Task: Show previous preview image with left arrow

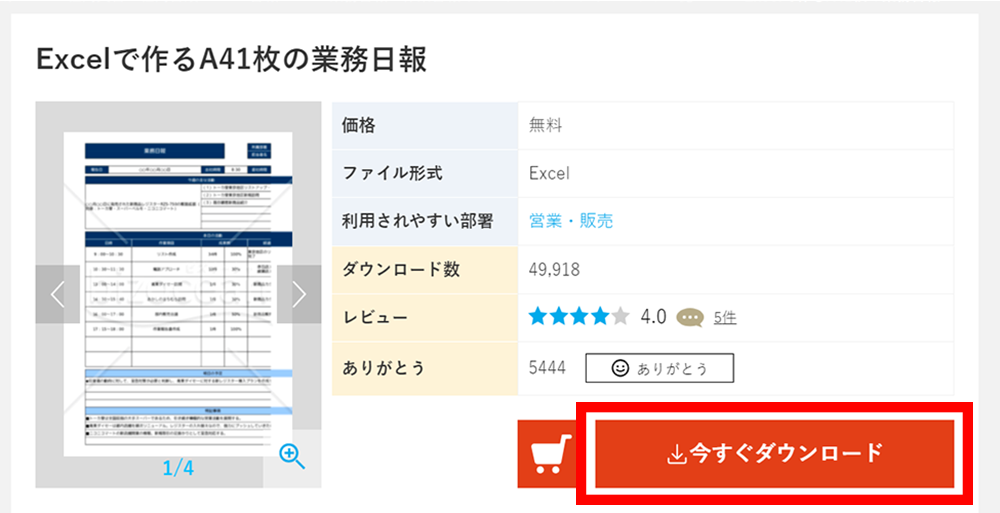Action: (x=57, y=294)
